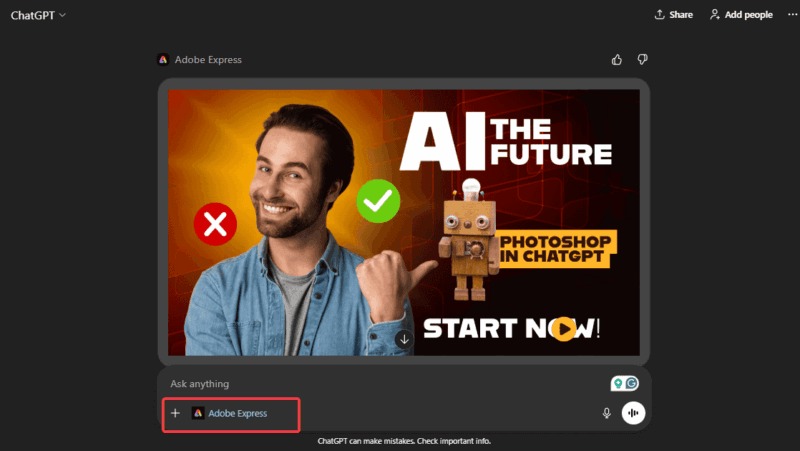Image resolution: width=800 pixels, height=451 pixels.
Task: Click the orange play button in image
Action: [564, 329]
